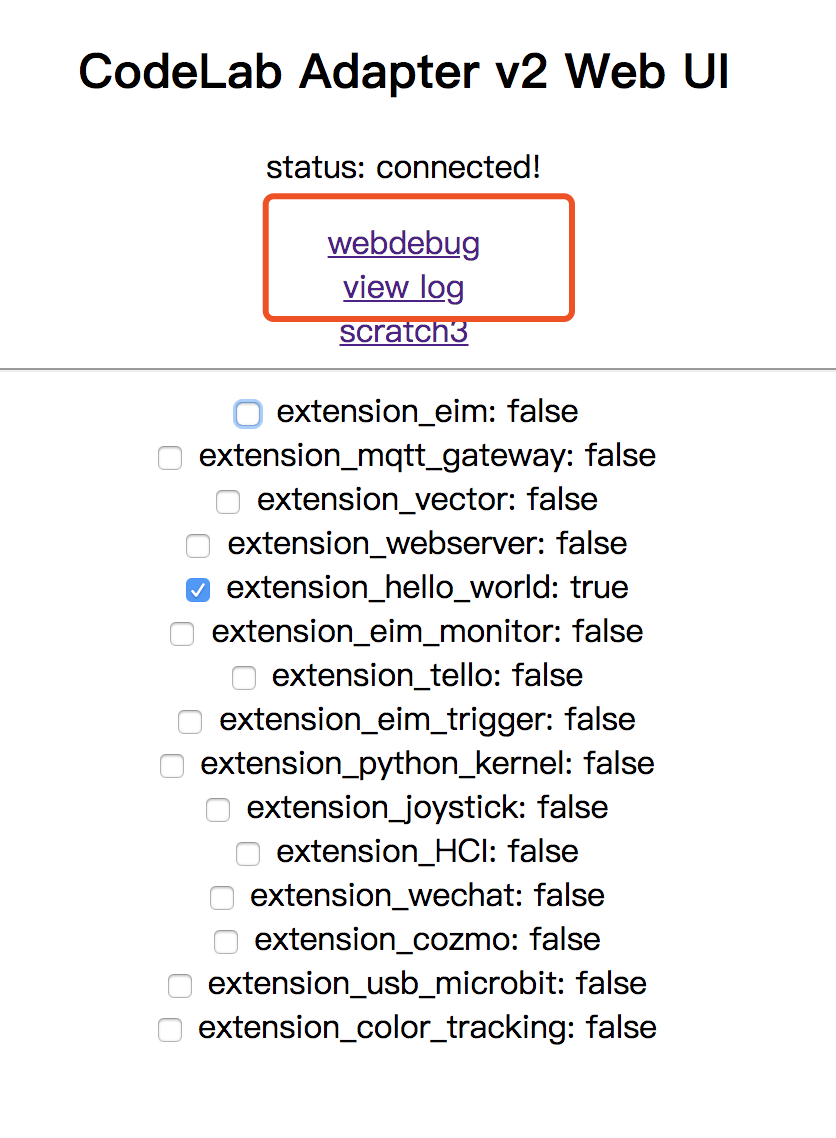Open the scratch3 link
The image size is (836, 1138).
click(403, 332)
